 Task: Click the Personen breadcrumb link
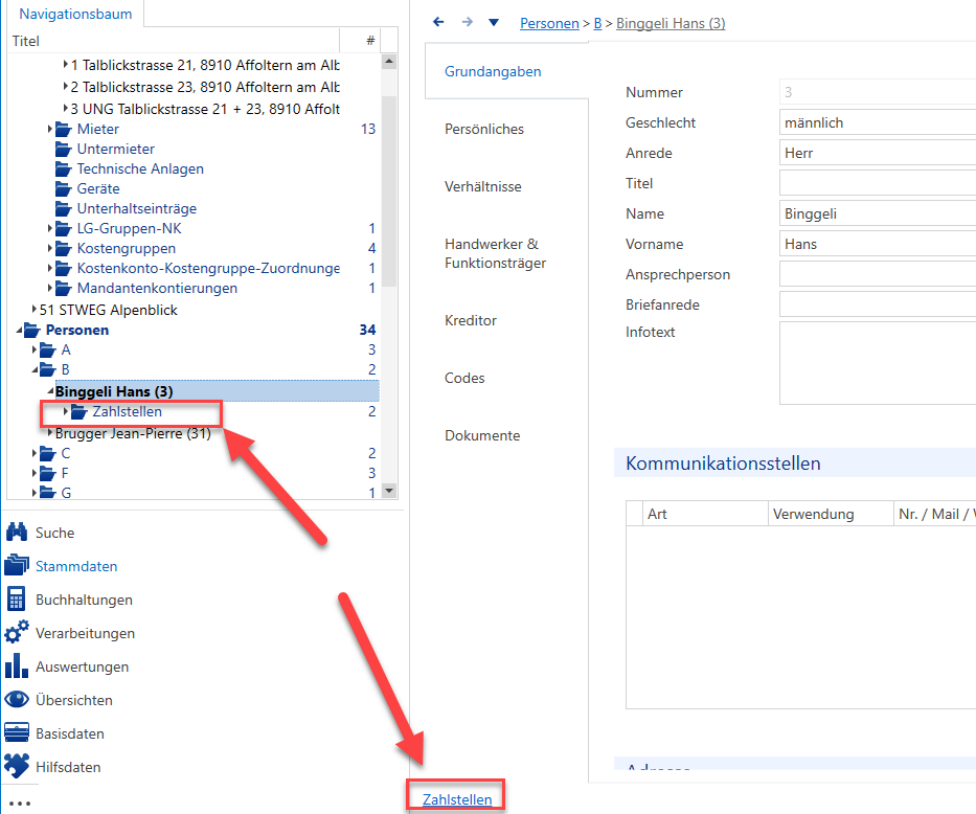[550, 23]
